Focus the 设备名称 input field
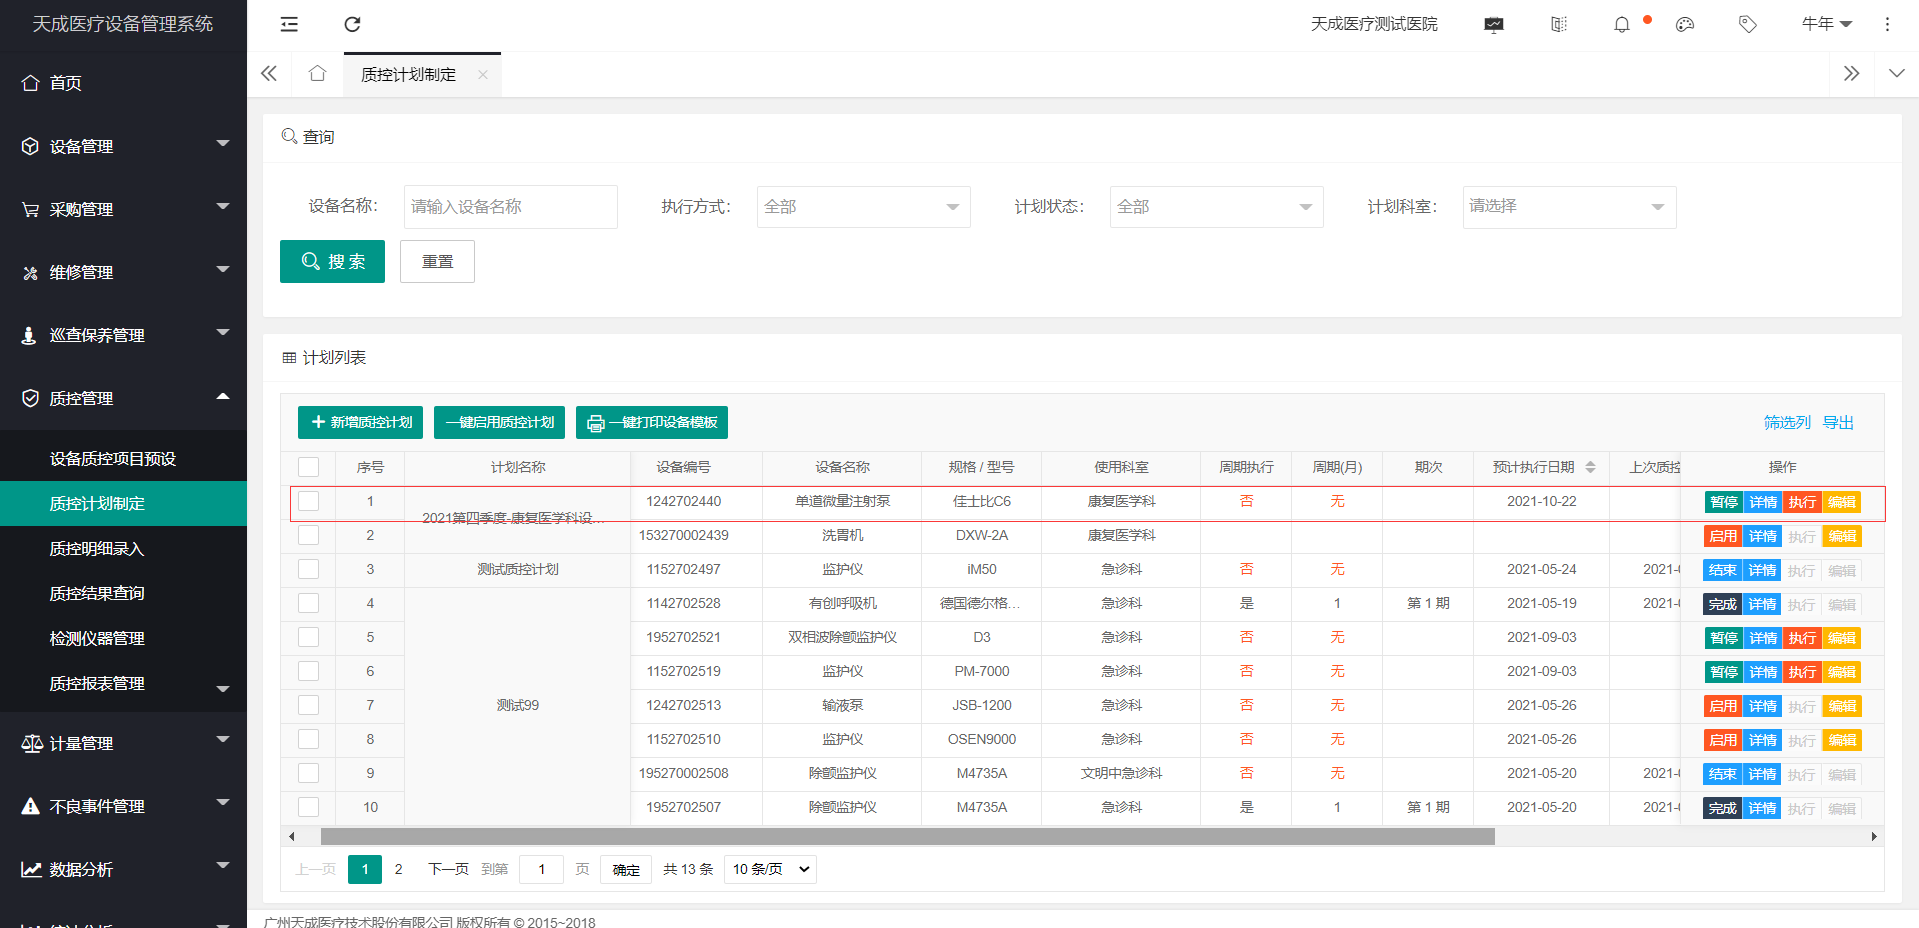Viewport: 1919px width, 928px height. [x=511, y=207]
